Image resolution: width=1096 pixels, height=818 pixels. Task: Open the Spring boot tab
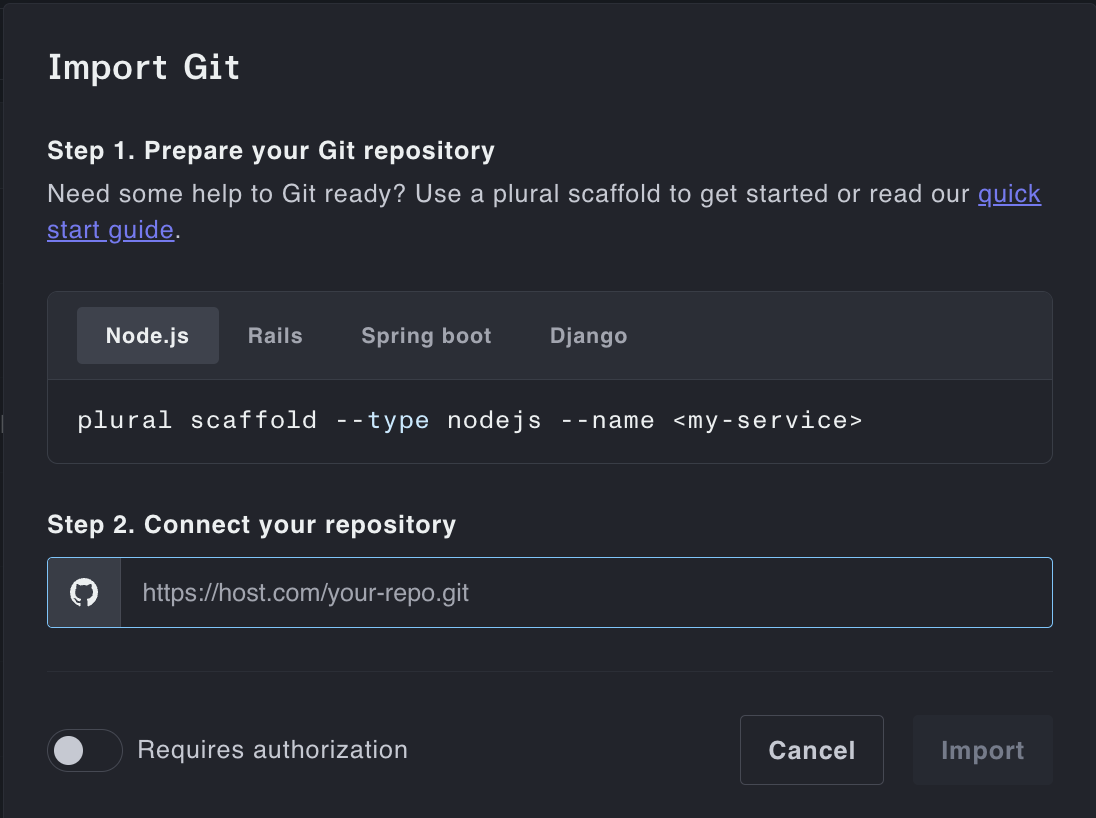426,336
